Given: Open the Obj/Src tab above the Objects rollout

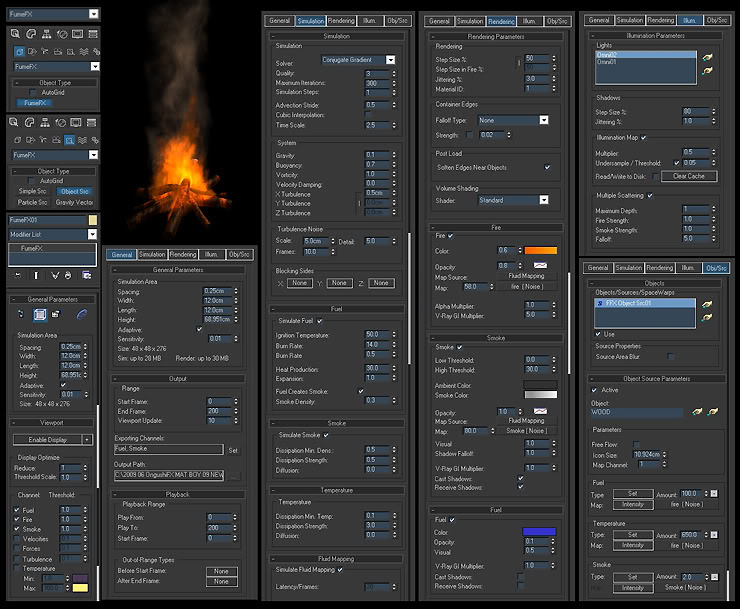Looking at the screenshot, I should click(716, 268).
